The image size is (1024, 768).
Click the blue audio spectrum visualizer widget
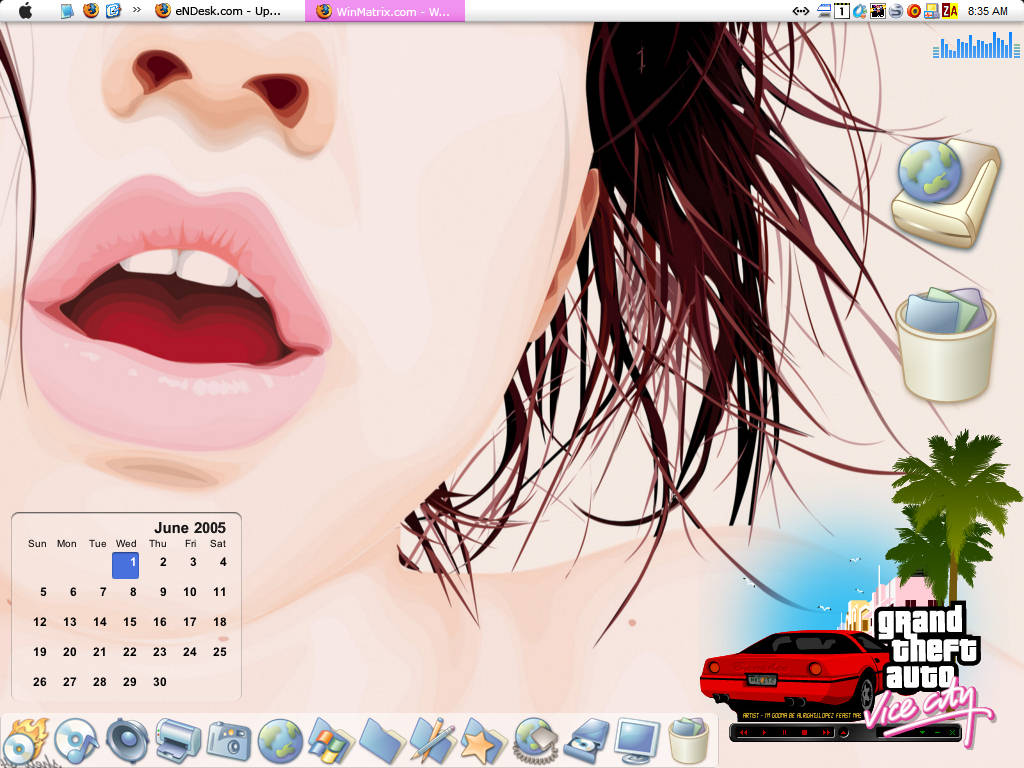(976, 44)
